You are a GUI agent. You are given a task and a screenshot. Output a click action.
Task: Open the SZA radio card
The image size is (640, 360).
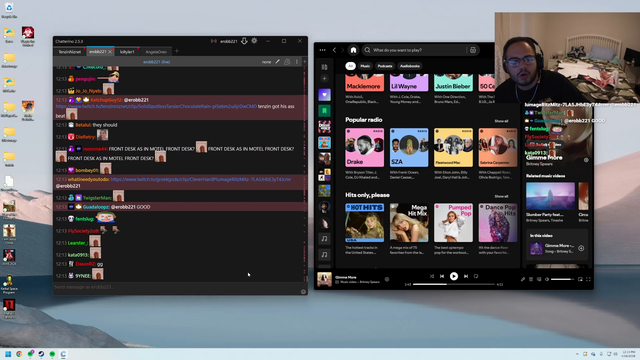409,147
